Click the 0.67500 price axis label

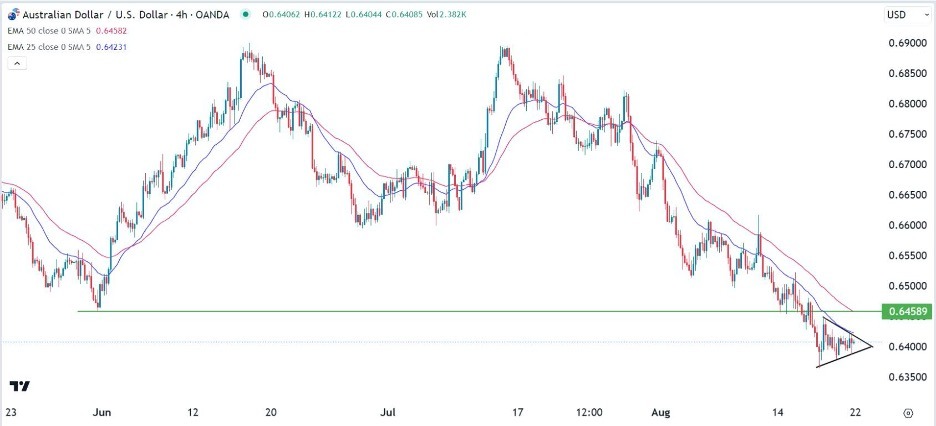[907, 134]
